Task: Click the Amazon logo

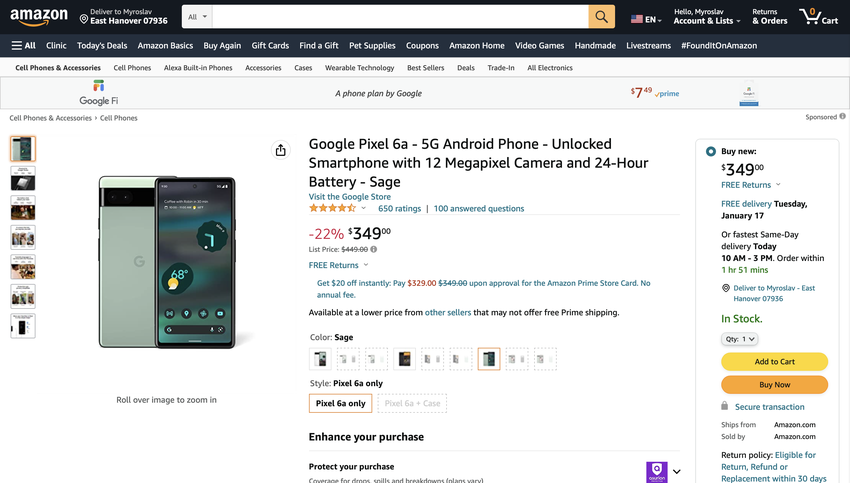Action: (x=39, y=17)
